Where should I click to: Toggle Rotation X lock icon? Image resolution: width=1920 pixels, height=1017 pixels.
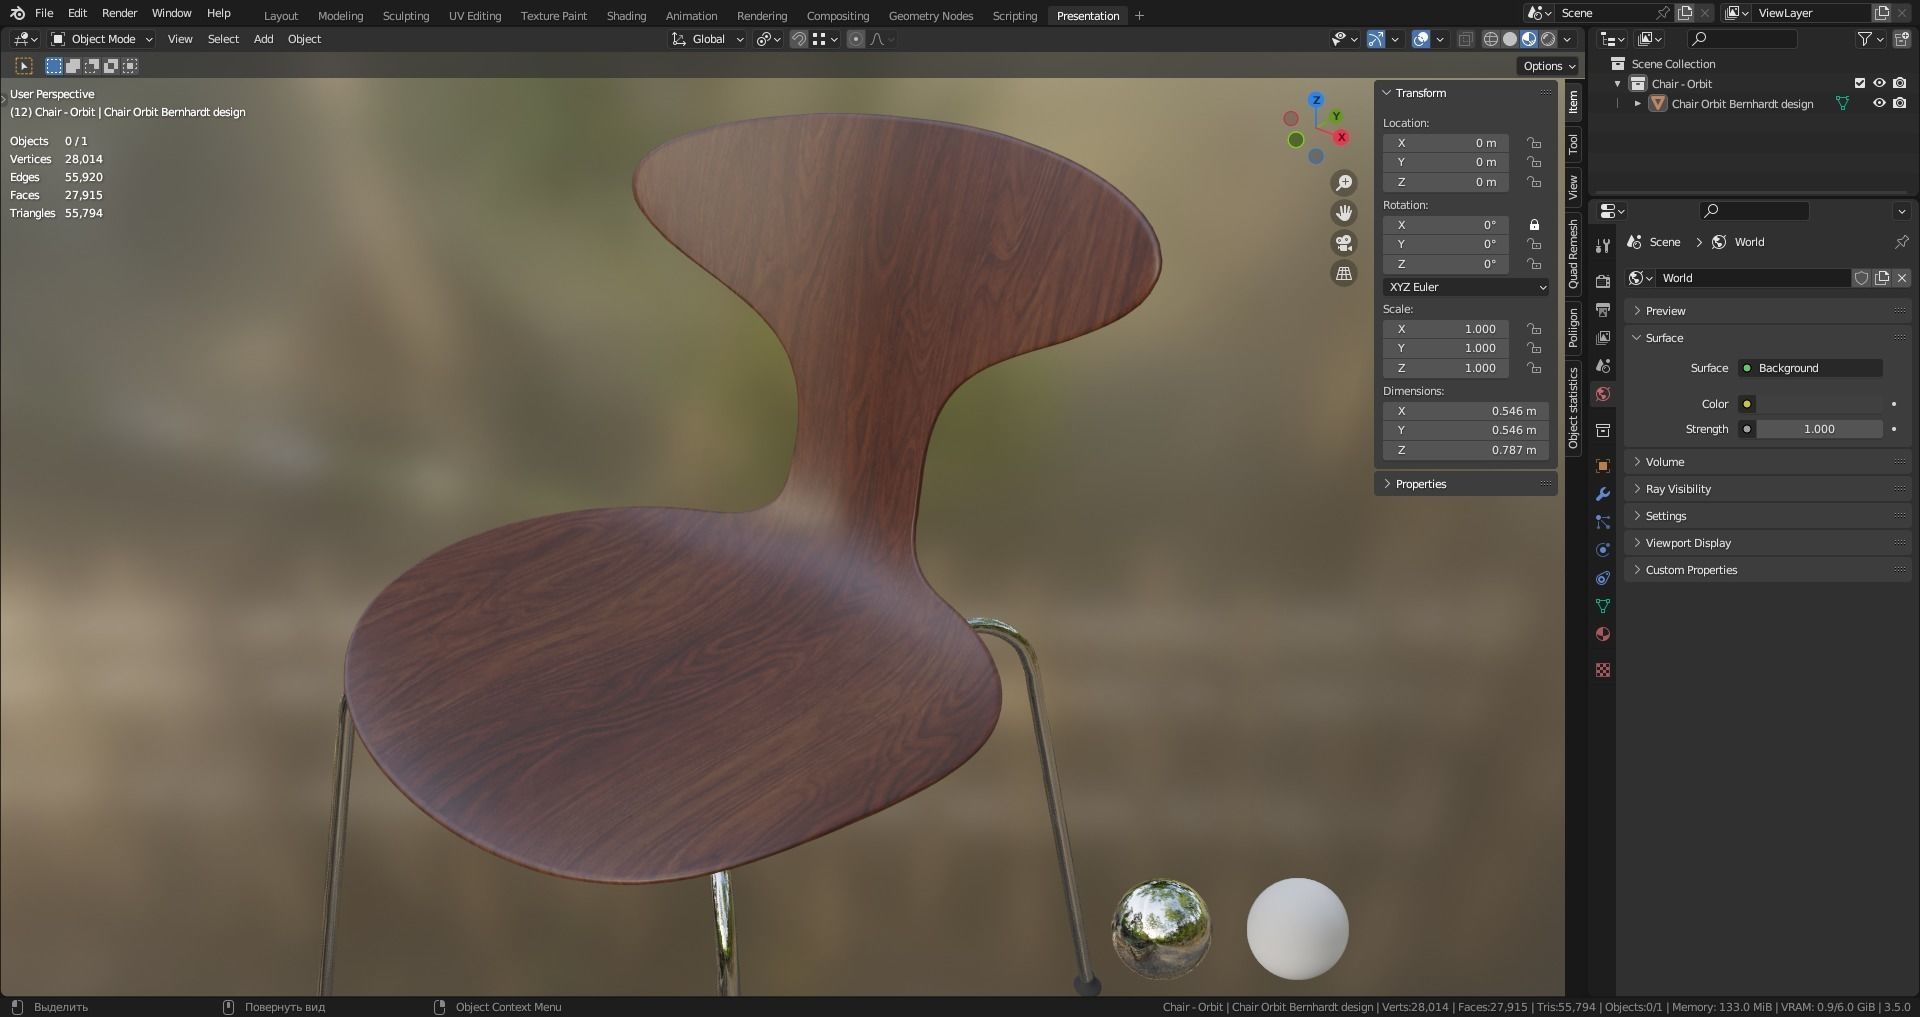(1534, 225)
